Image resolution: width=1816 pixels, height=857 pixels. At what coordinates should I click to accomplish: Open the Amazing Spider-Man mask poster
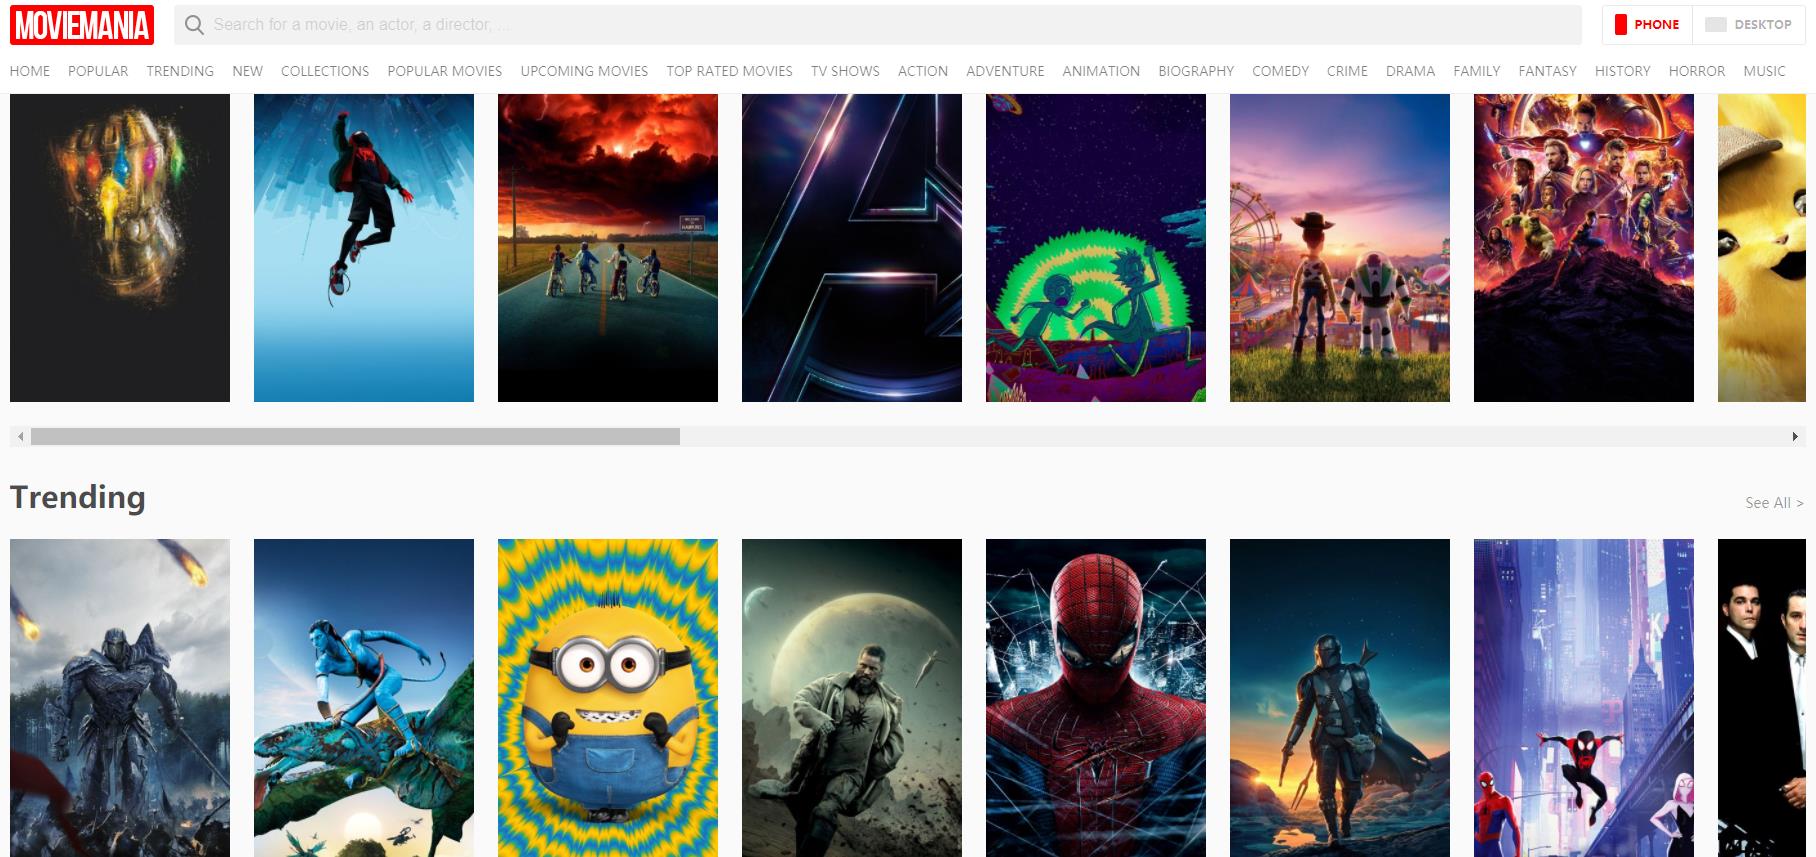(x=1096, y=698)
